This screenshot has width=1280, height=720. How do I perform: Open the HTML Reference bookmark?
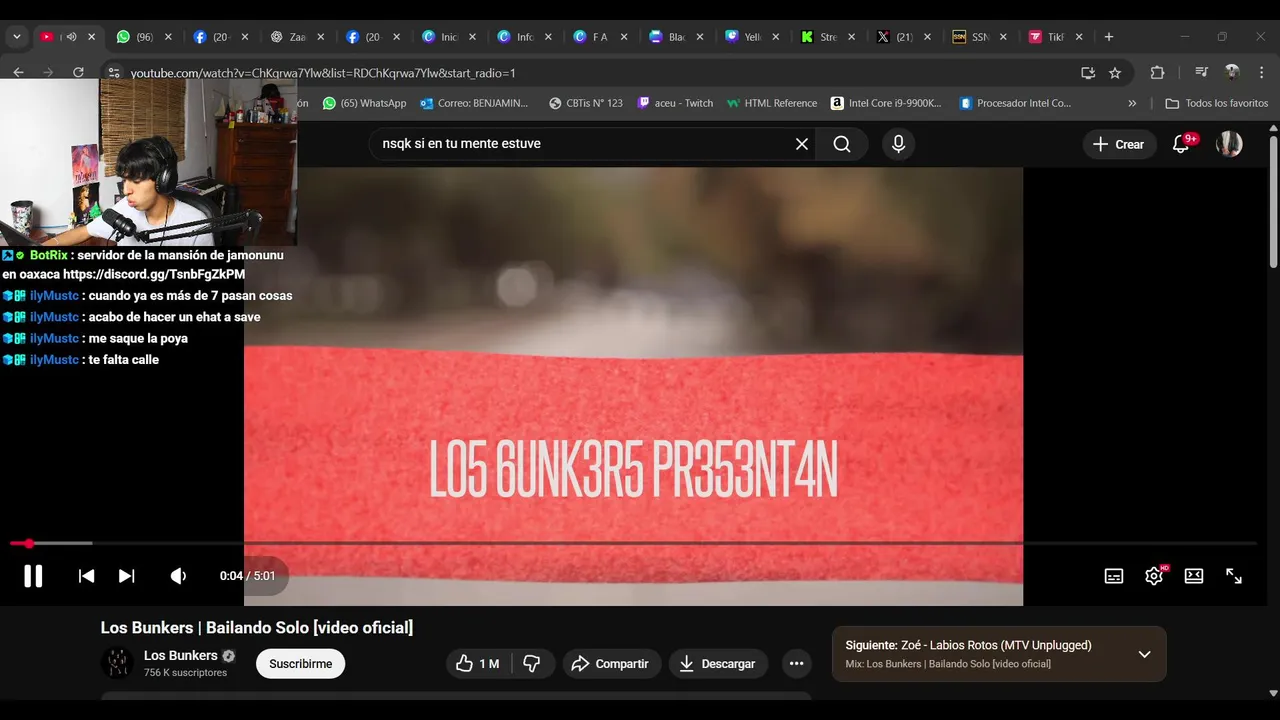click(772, 103)
